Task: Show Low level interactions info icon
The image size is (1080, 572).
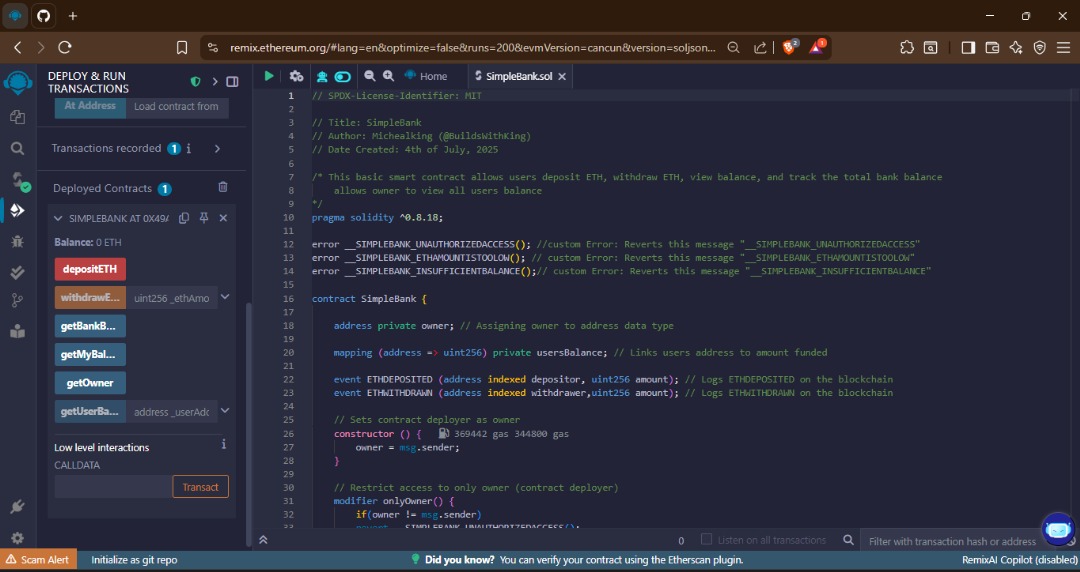Action: (x=223, y=445)
